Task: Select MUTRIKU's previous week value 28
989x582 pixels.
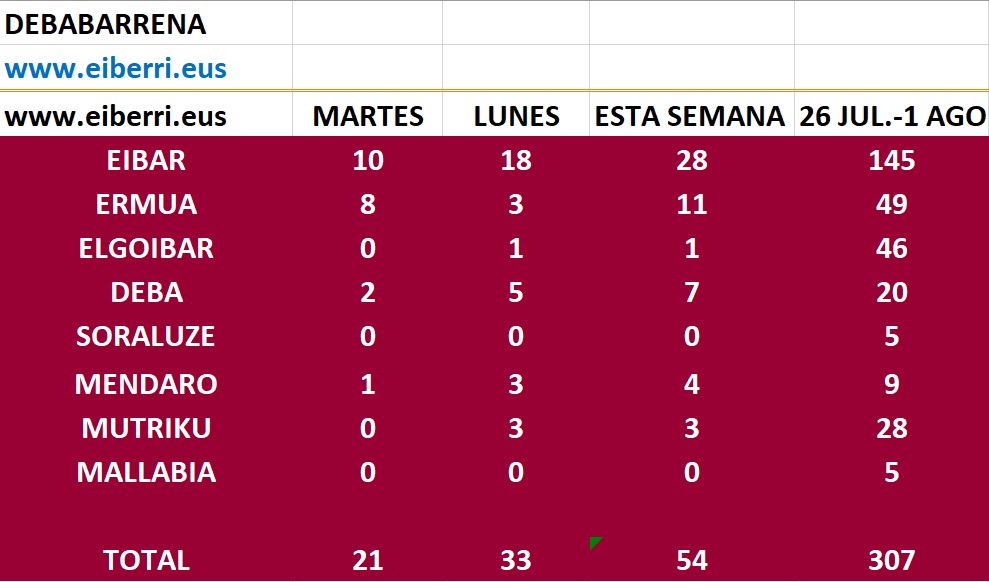Action: 892,428
